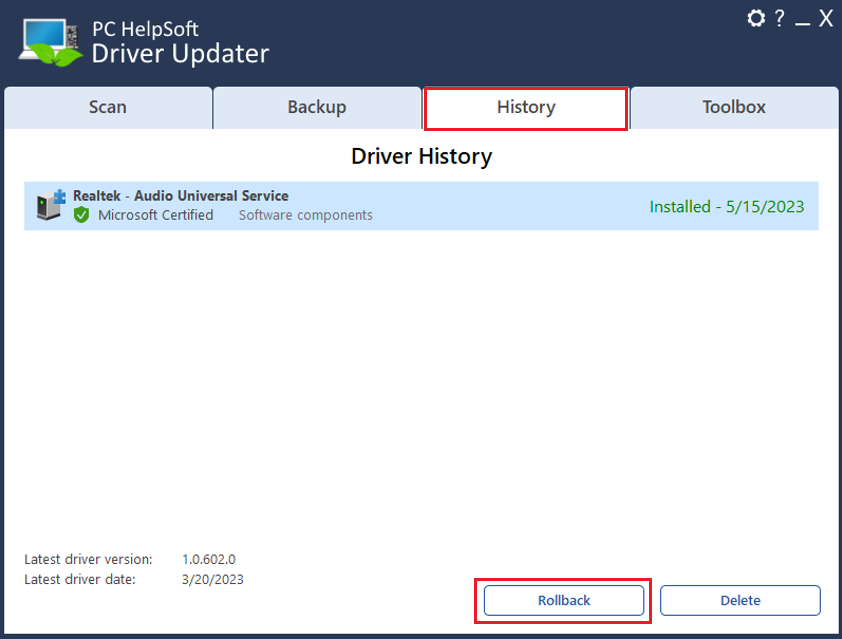Click the Driver History heading

tap(422, 156)
